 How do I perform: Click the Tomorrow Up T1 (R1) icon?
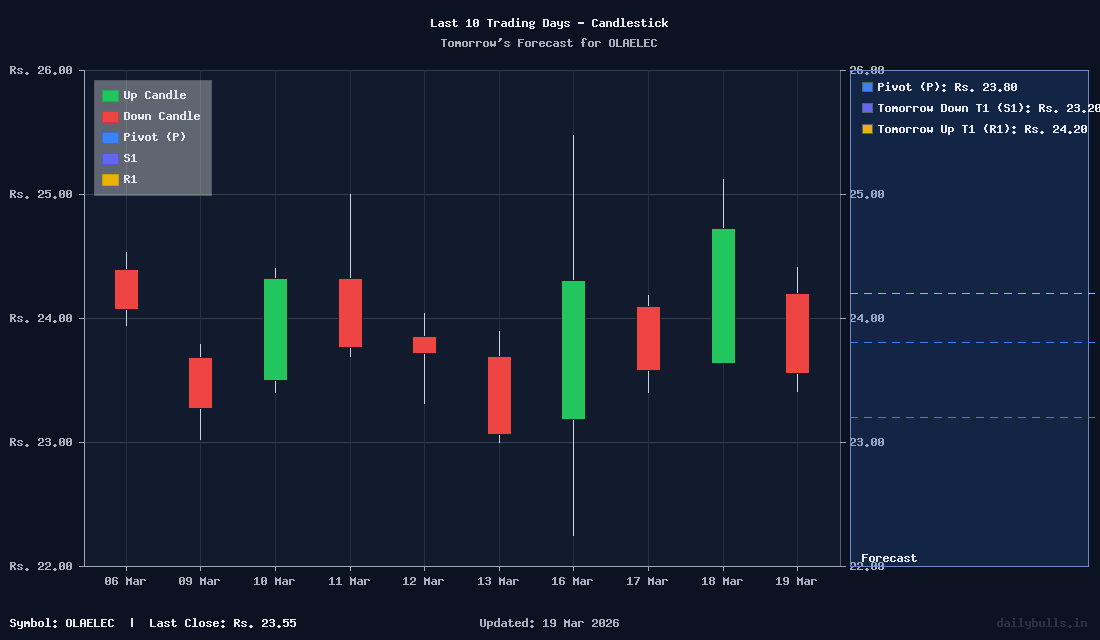tap(866, 129)
